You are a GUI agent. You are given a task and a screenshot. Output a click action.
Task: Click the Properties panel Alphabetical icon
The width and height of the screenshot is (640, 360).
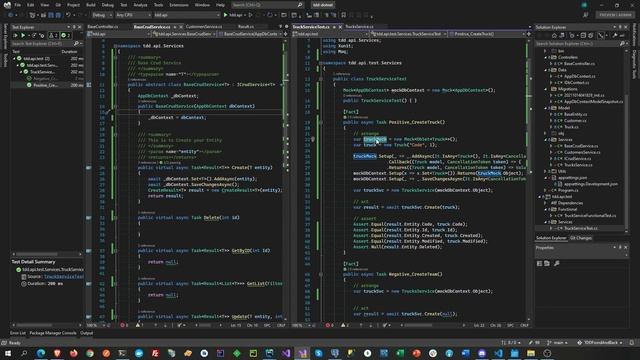547,264
